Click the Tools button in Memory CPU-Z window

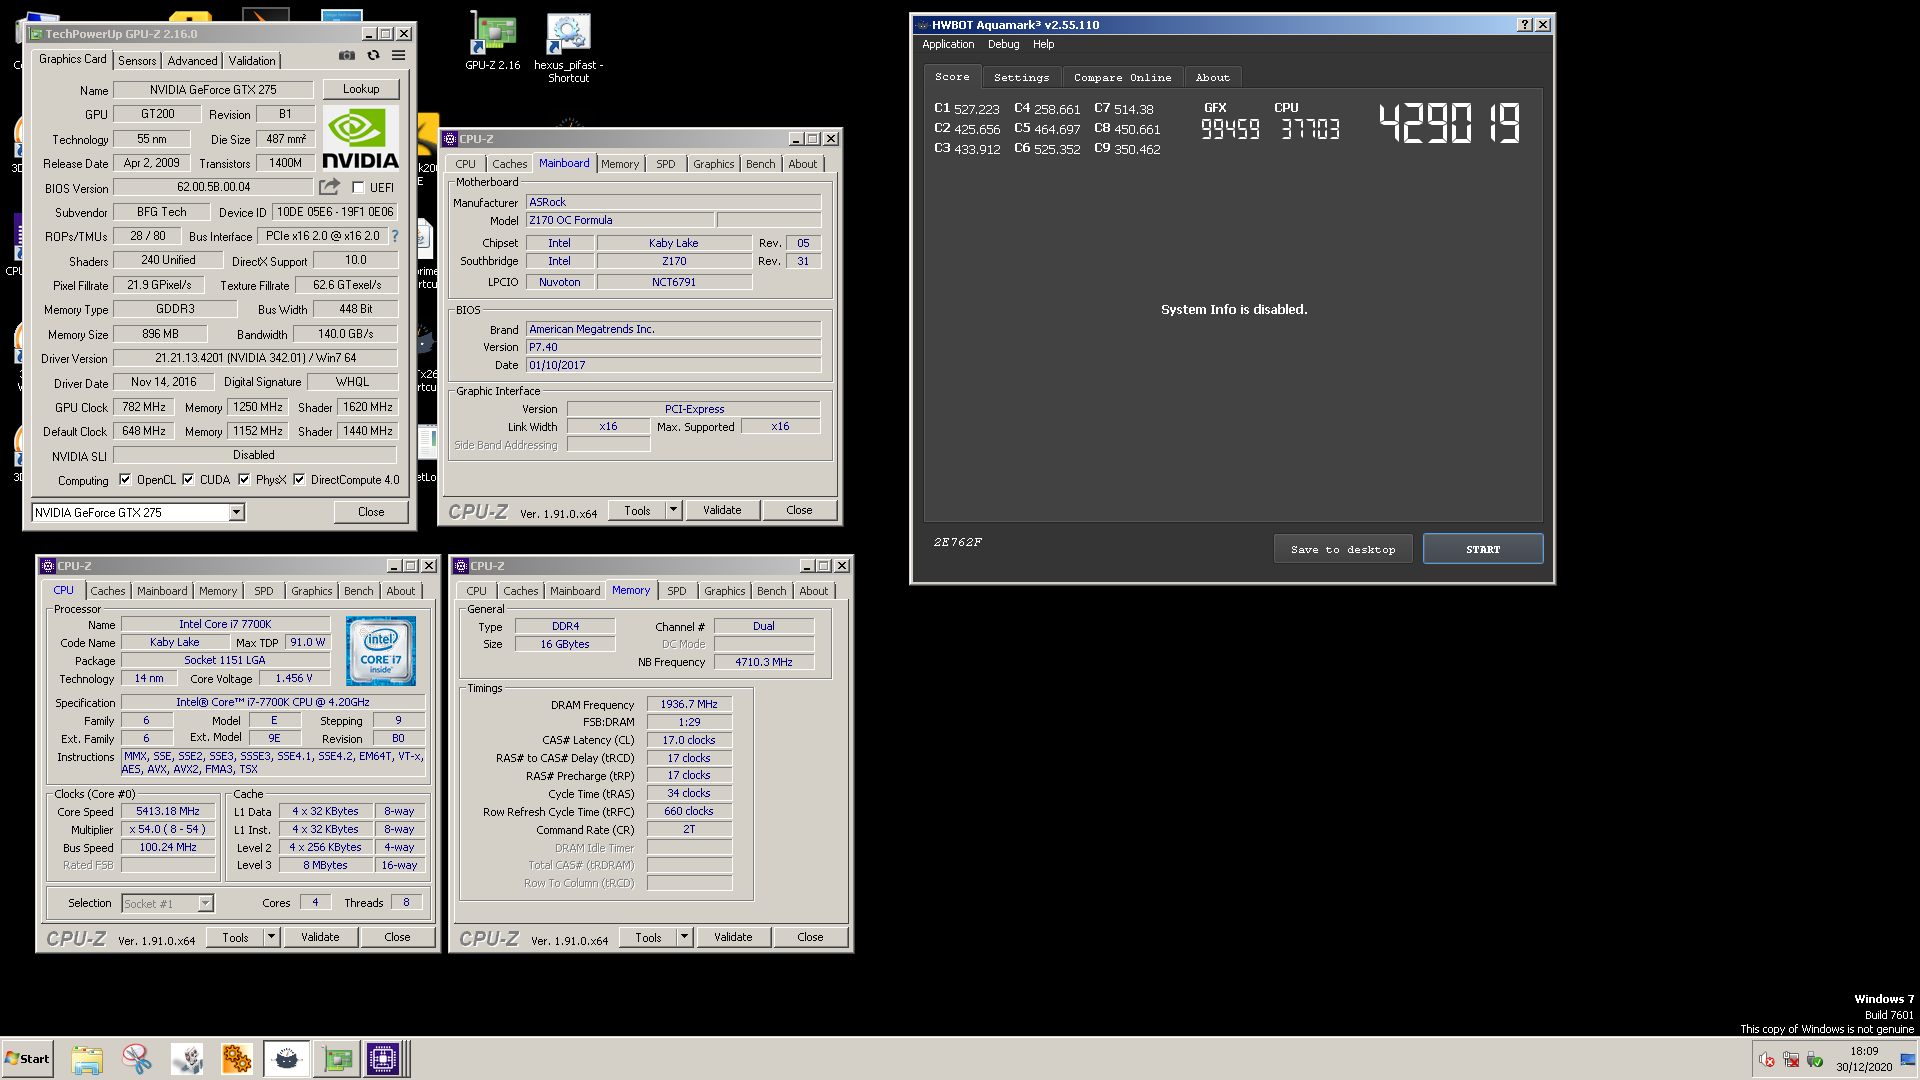click(648, 937)
